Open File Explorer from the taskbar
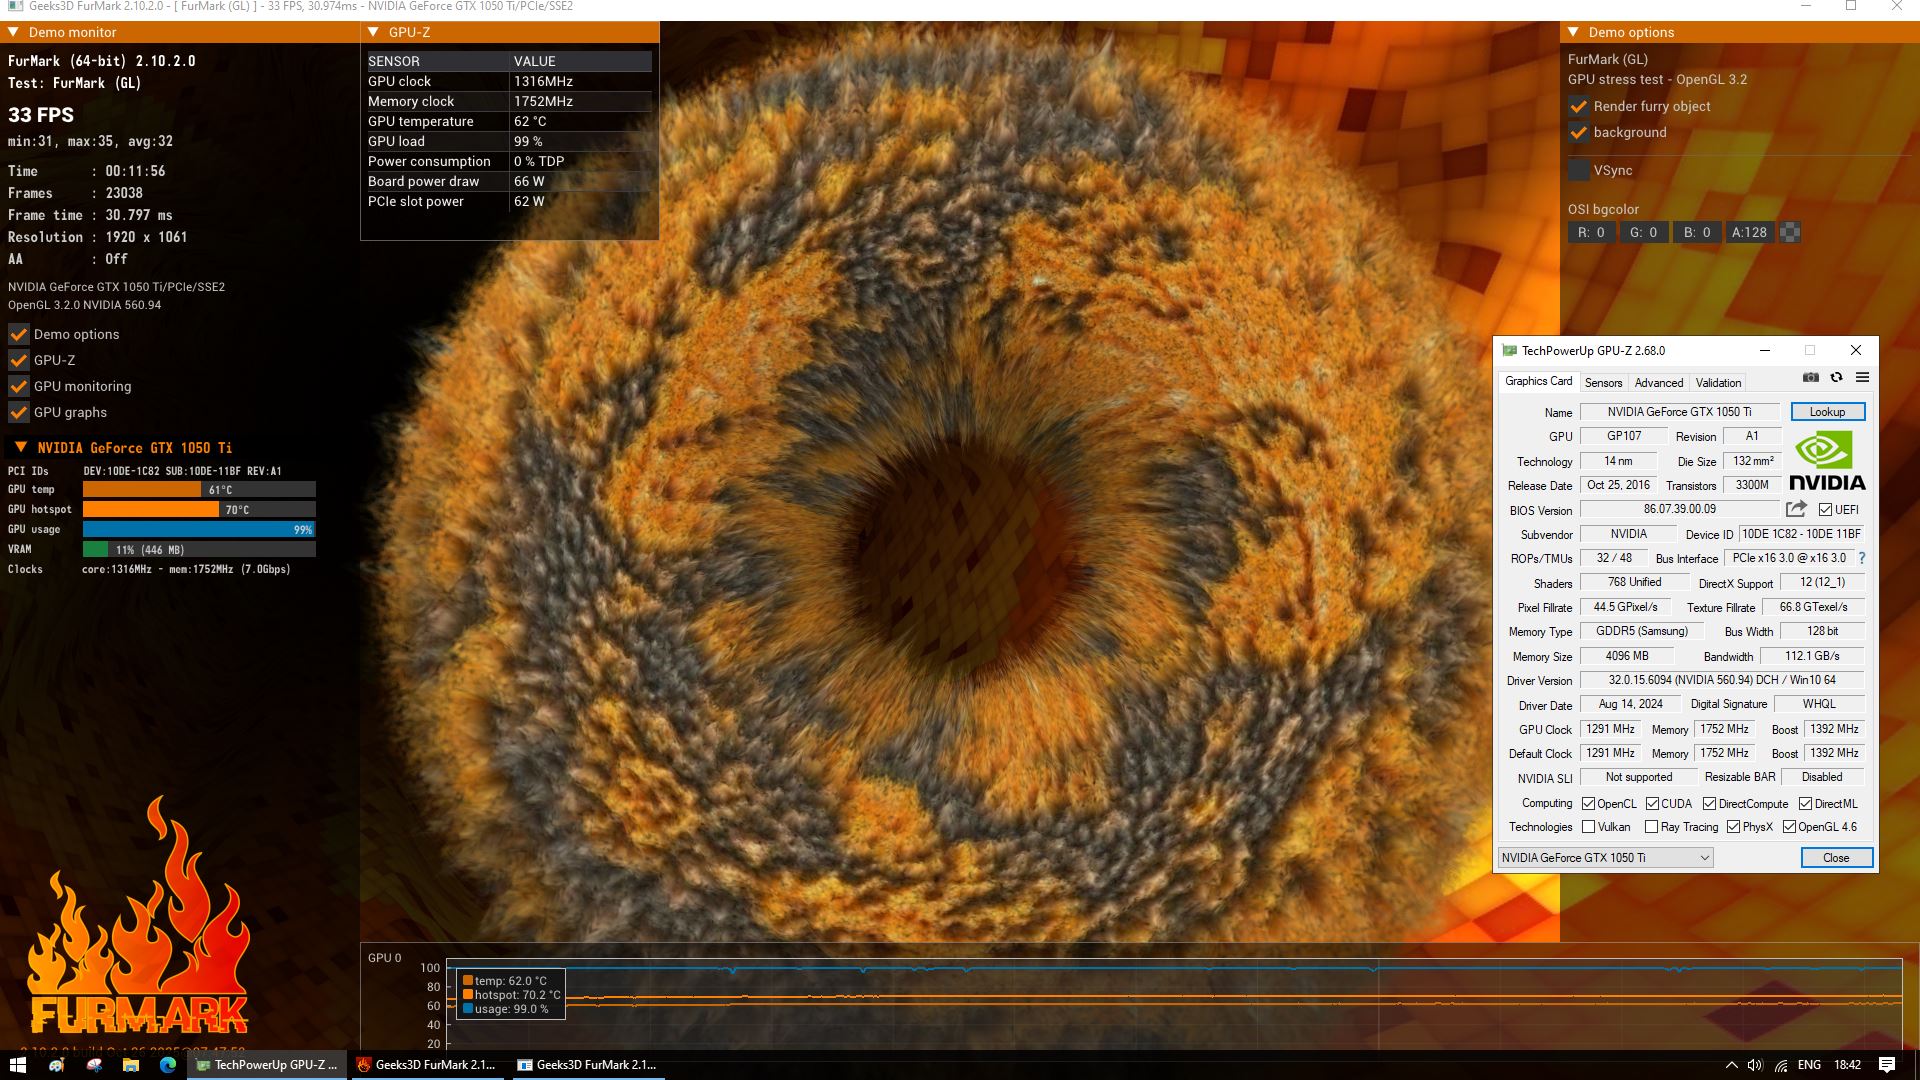This screenshot has width=1920, height=1080. click(131, 1065)
